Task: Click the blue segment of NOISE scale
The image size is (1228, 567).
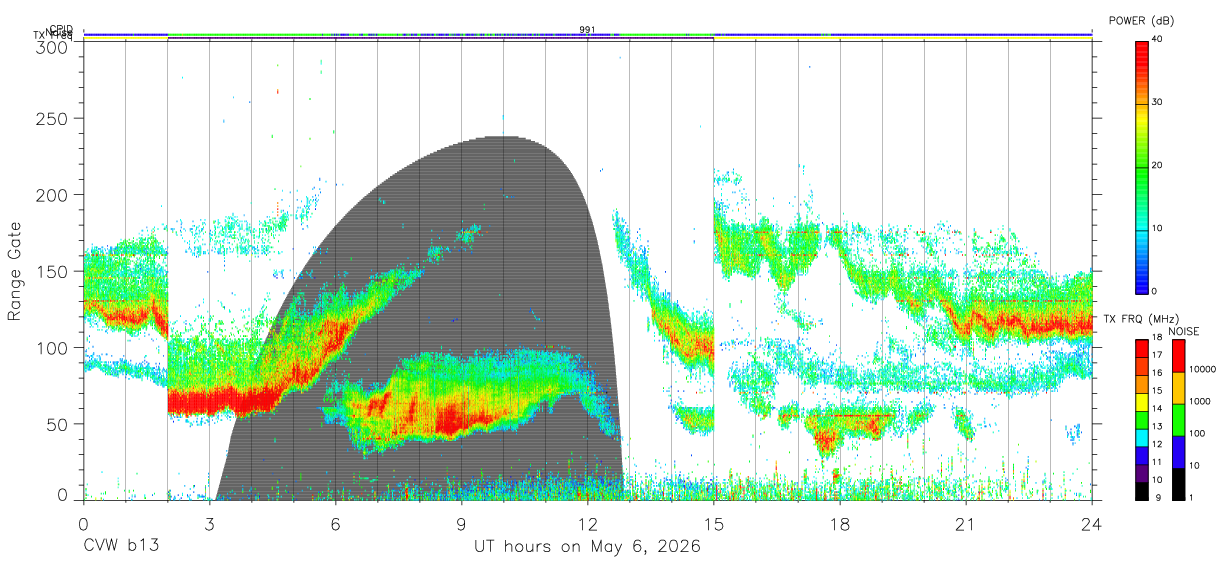Action: 1178,451
